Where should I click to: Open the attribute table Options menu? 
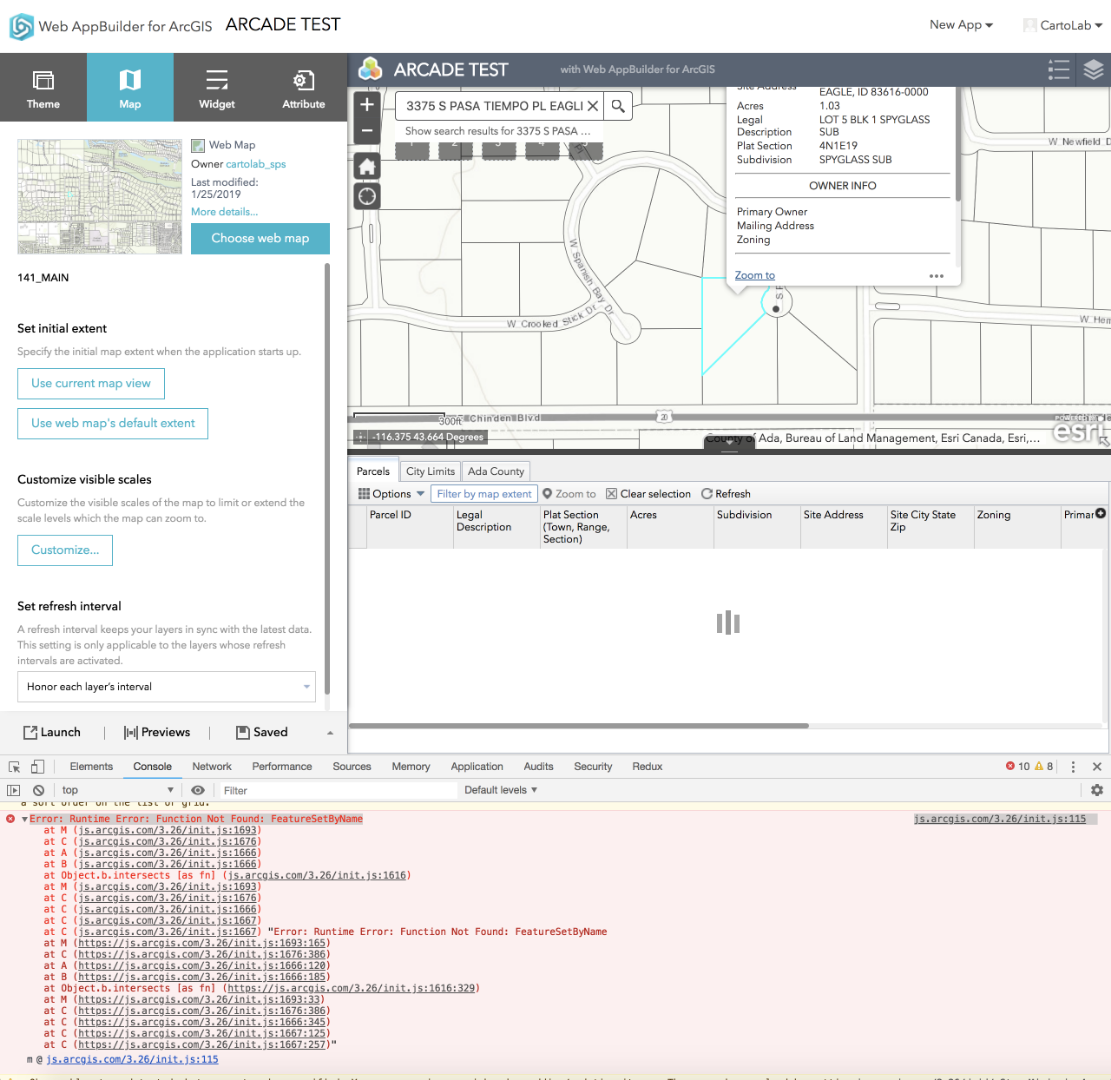coord(390,494)
